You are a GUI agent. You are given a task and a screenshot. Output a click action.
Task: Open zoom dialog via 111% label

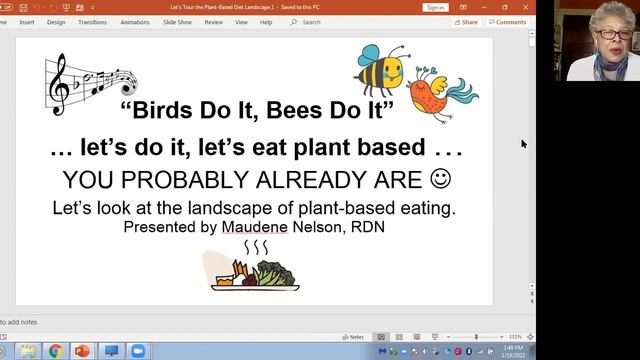pos(515,337)
